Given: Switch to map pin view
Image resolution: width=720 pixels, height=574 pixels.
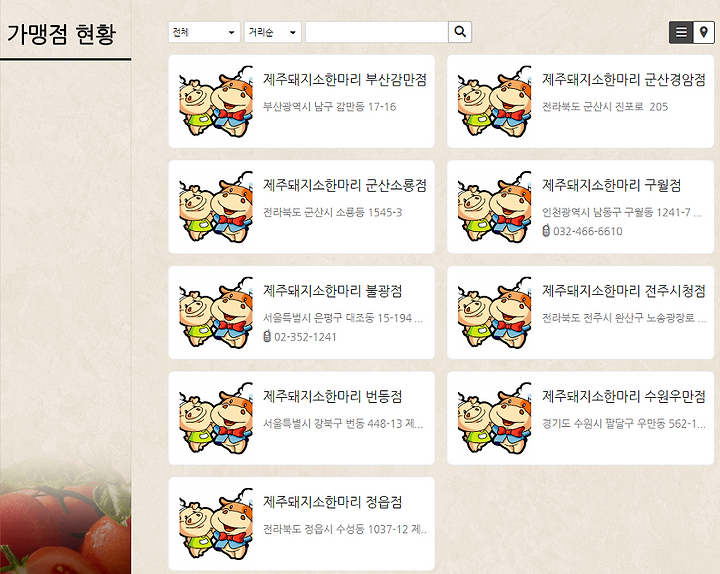Looking at the screenshot, I should coord(703,32).
